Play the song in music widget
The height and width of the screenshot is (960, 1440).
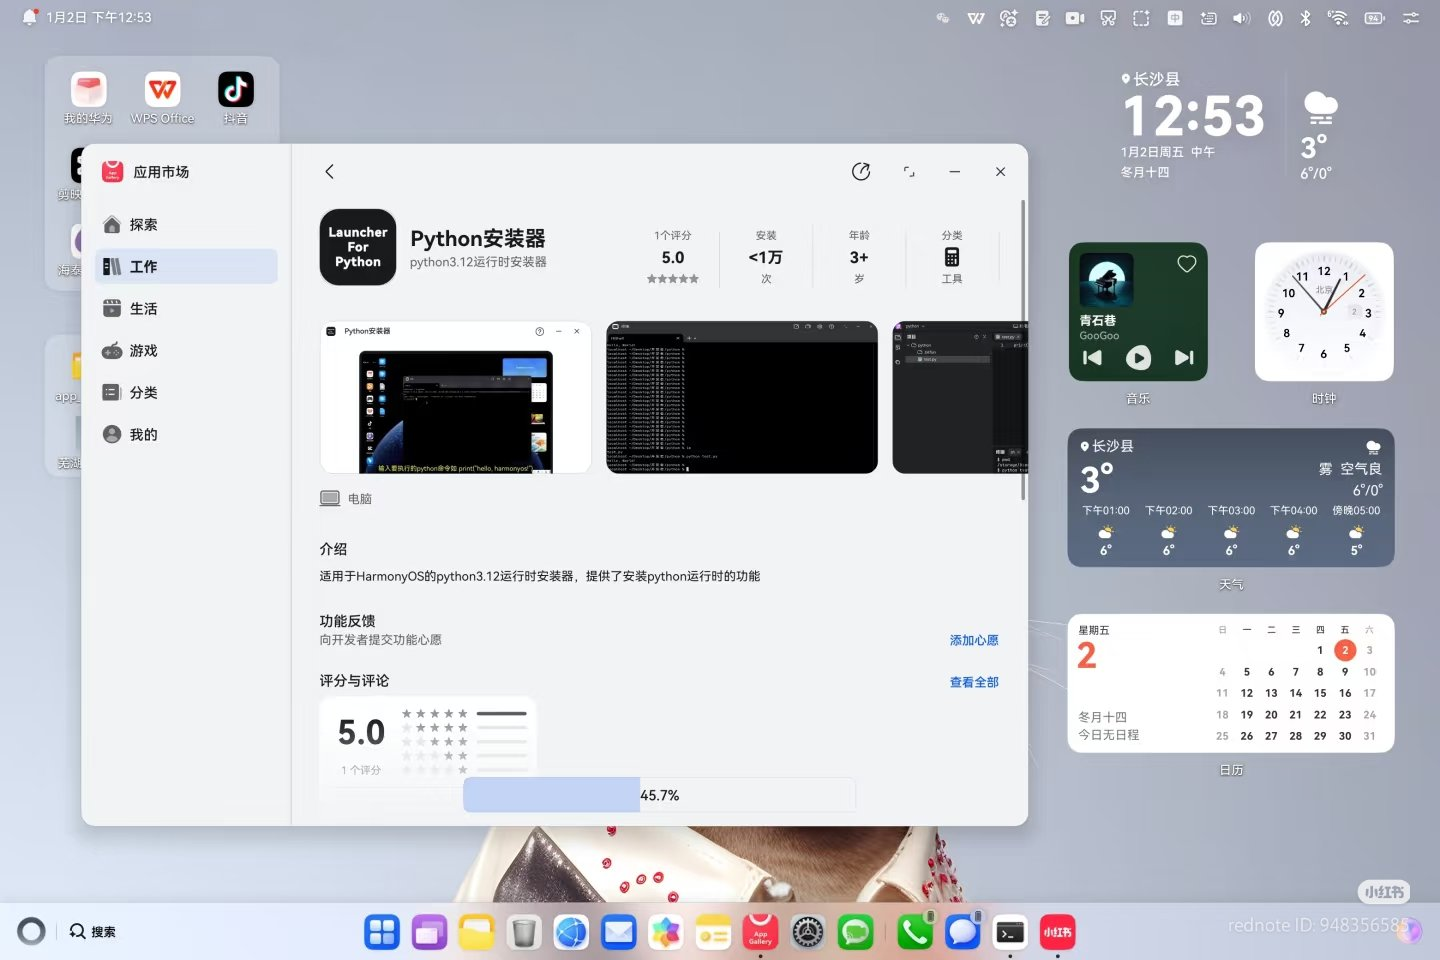click(x=1138, y=358)
